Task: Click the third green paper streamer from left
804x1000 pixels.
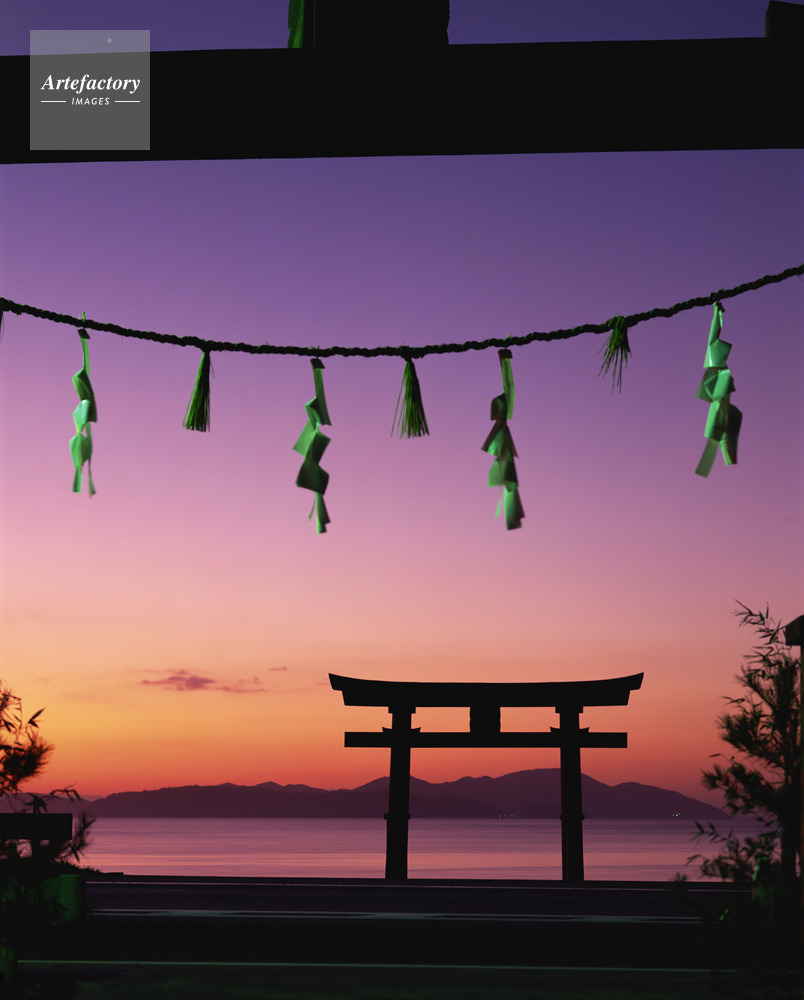Action: (503, 440)
